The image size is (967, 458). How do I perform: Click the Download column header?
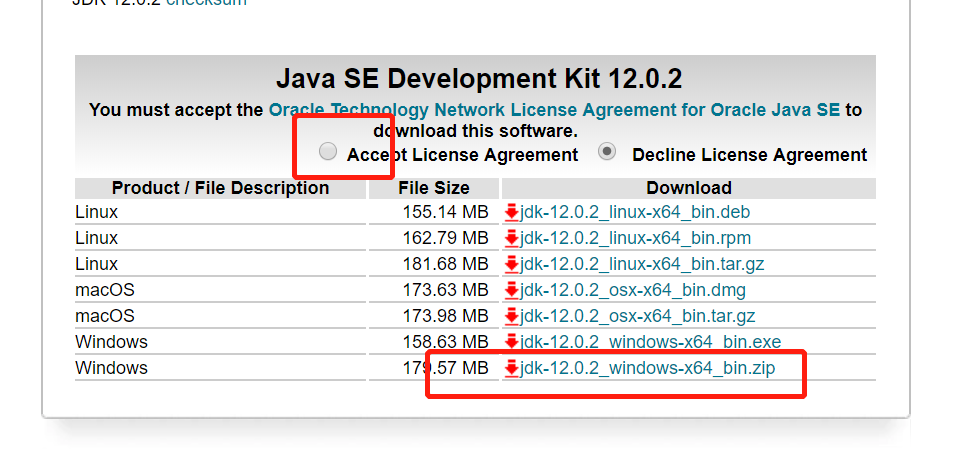689,188
